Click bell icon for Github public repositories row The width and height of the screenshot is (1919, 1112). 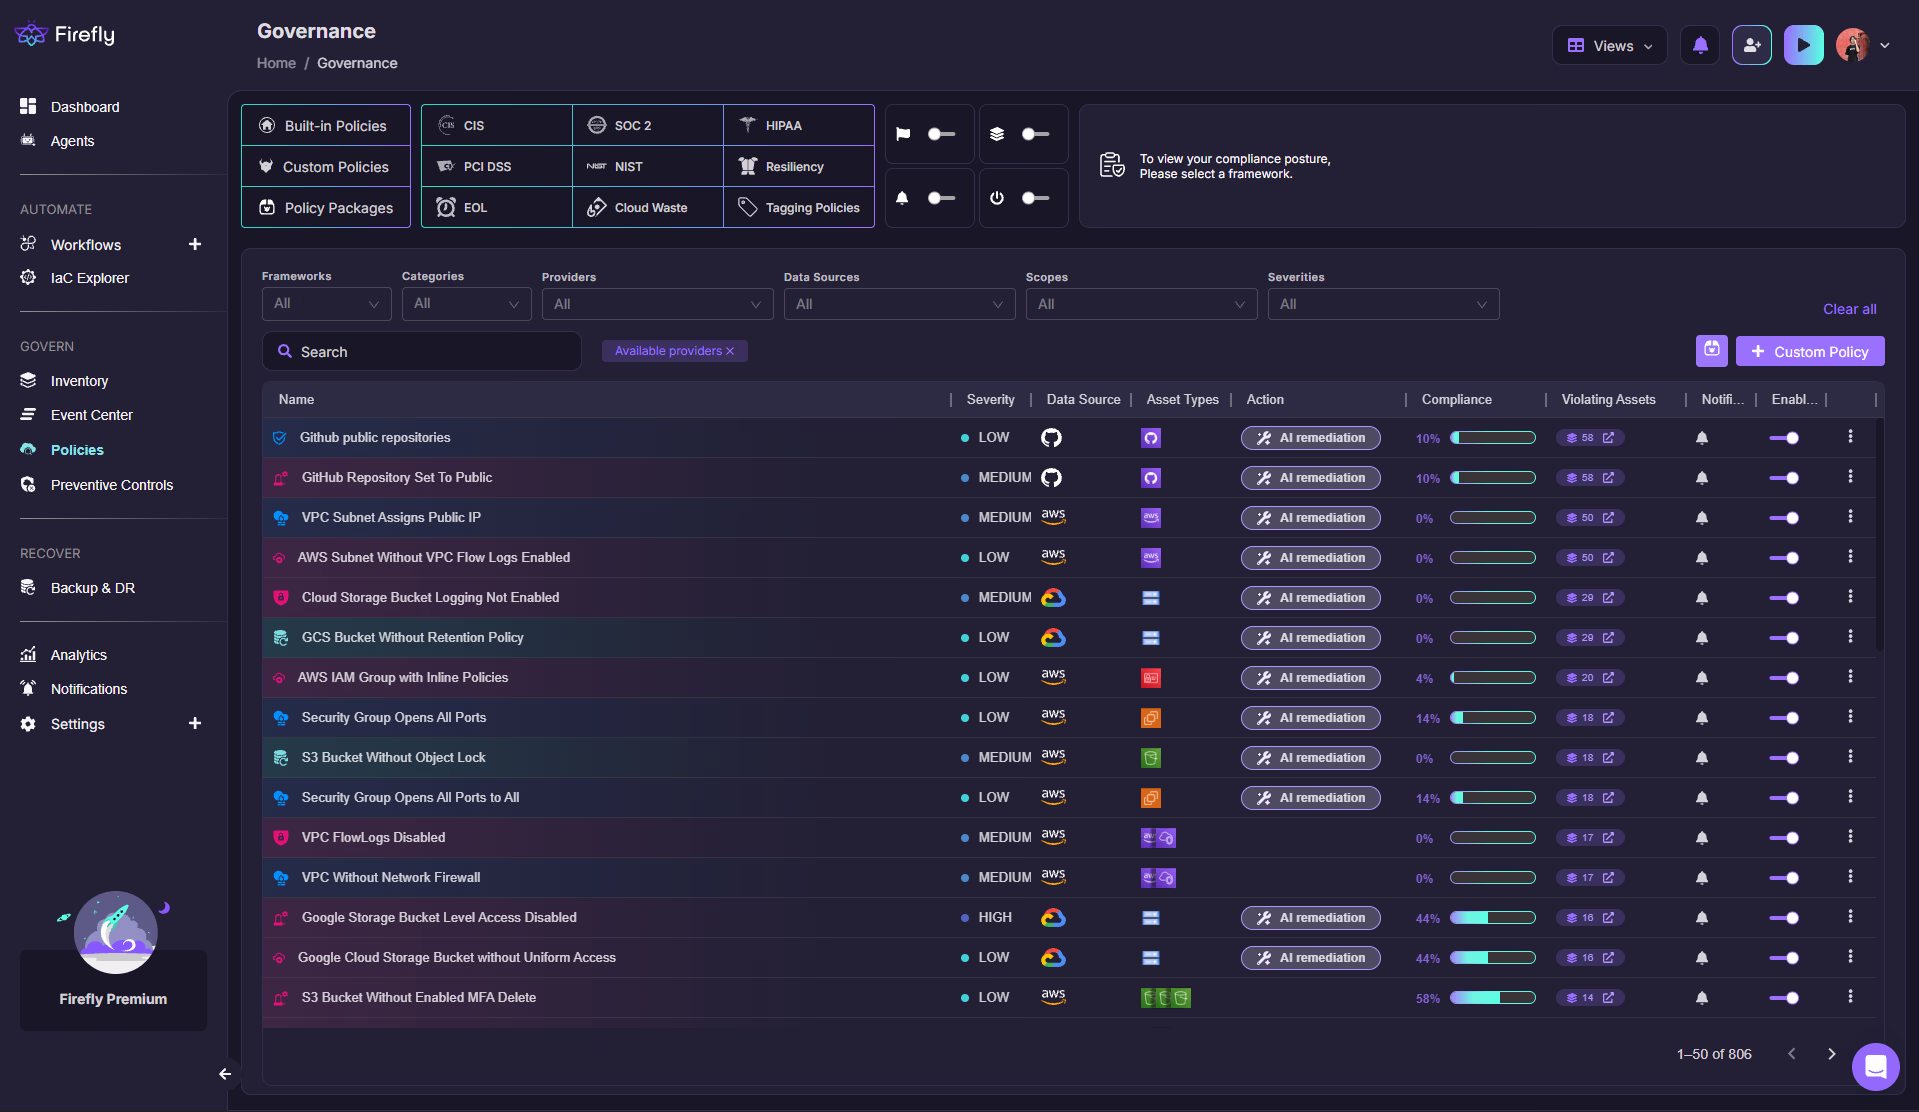coord(1701,438)
